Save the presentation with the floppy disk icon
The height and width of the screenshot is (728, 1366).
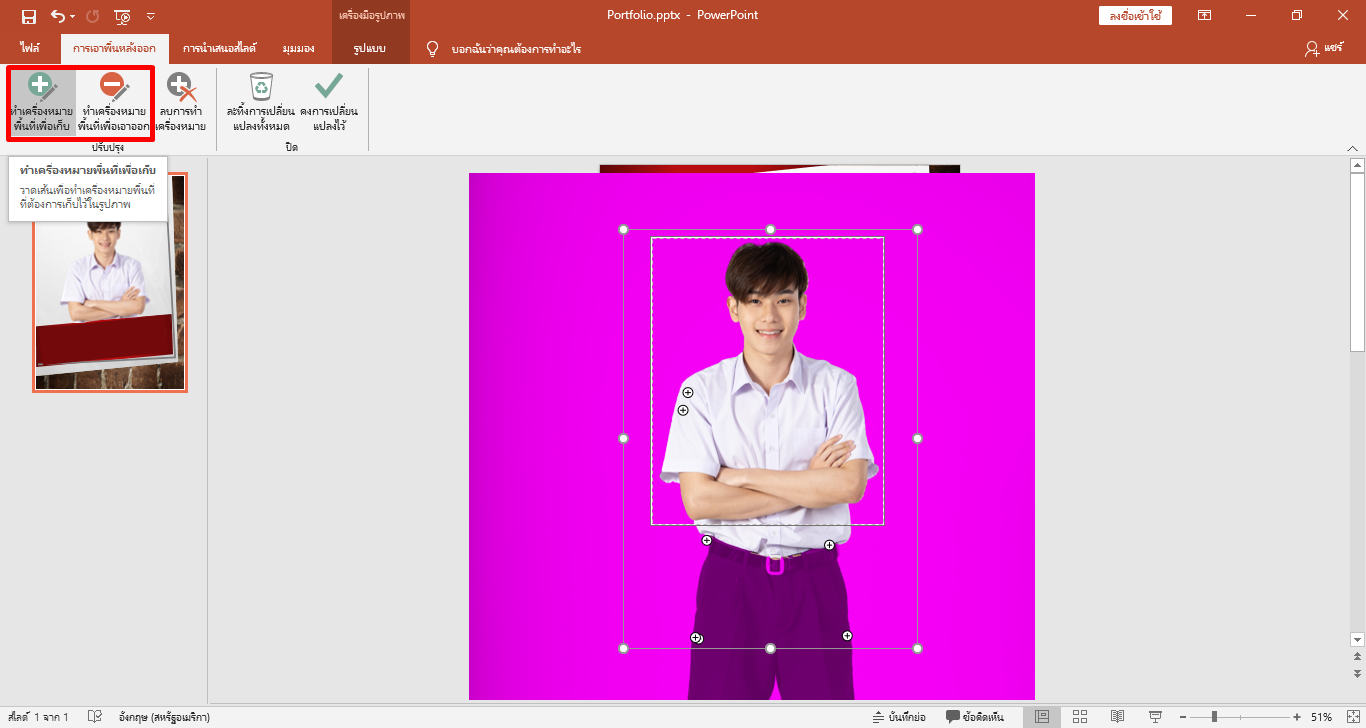coord(29,16)
